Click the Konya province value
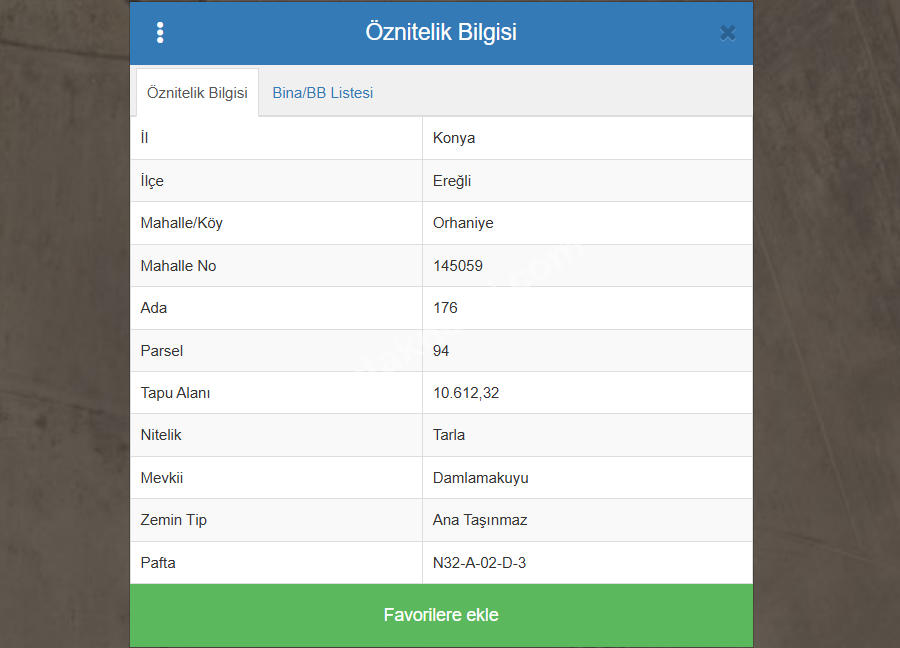Screen dimensions: 900x648 [454, 138]
